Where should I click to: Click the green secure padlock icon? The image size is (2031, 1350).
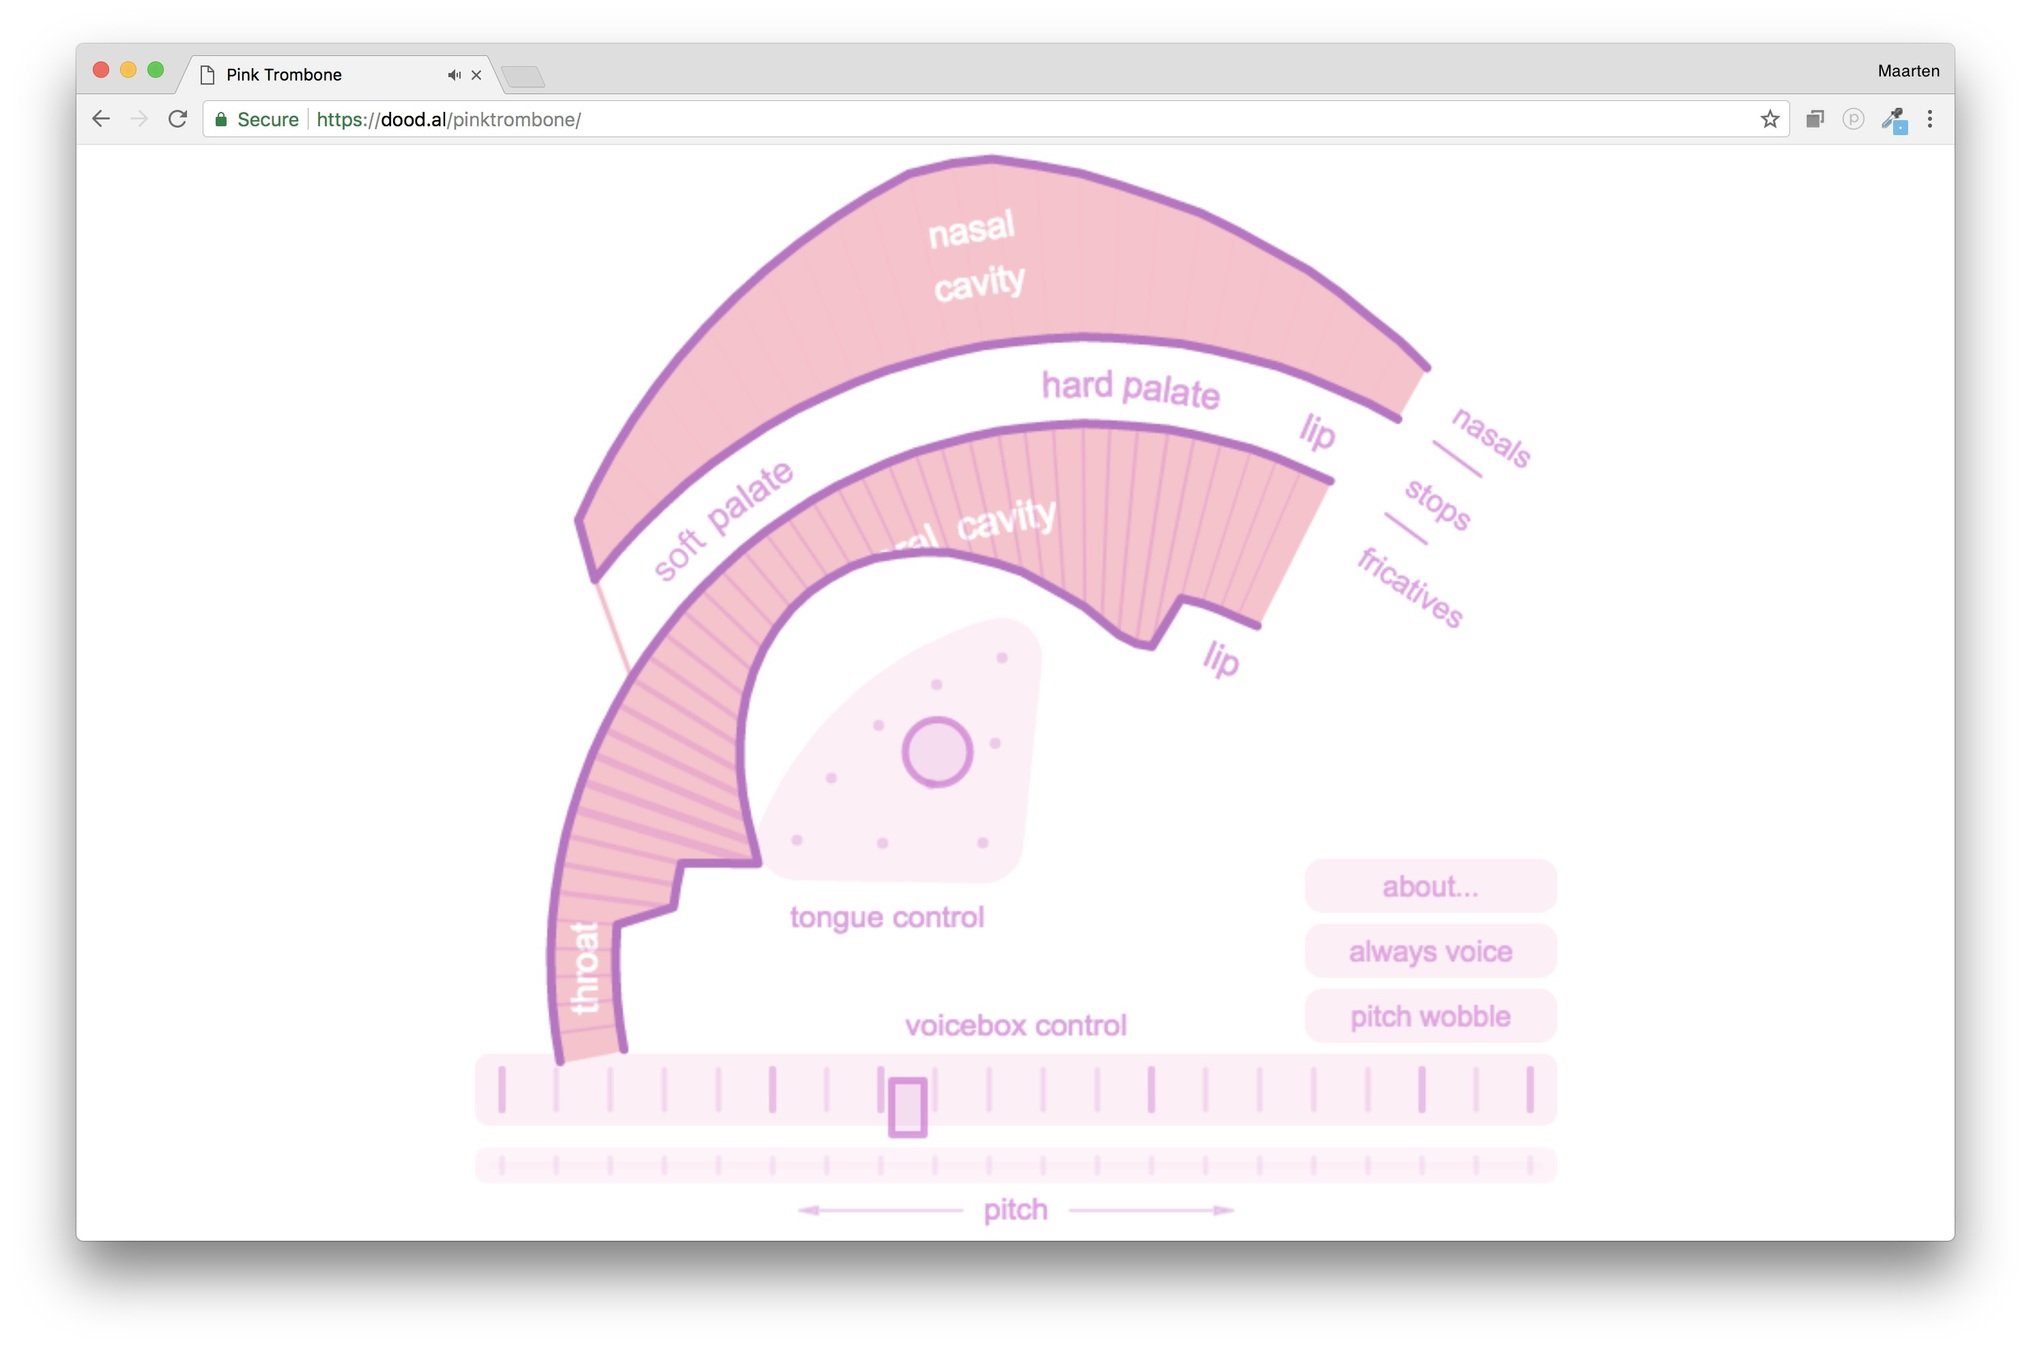tap(221, 119)
